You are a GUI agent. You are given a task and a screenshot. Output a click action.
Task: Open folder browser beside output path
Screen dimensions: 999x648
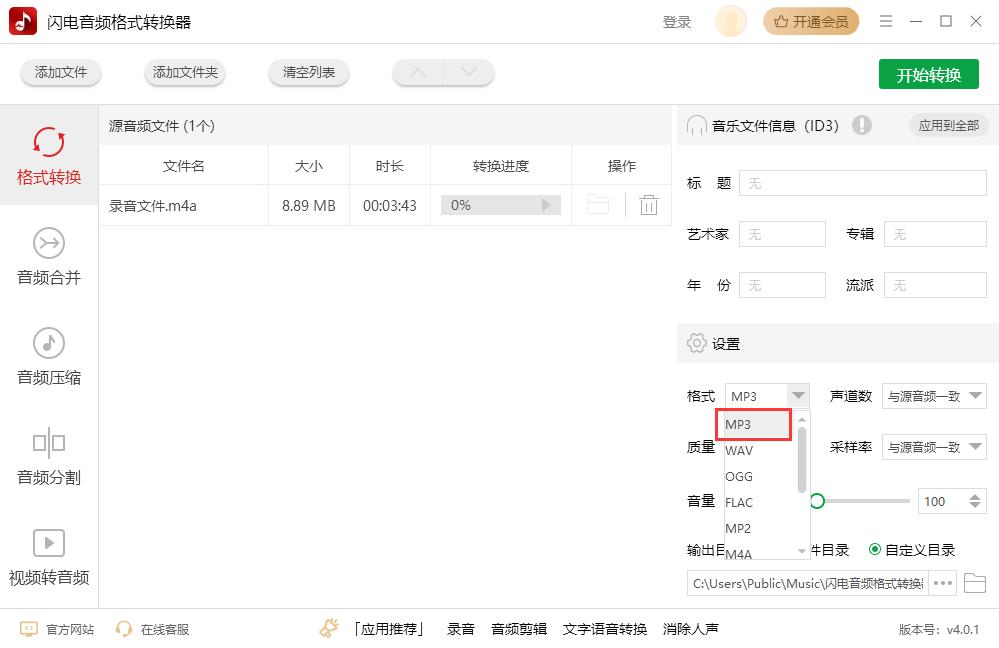tap(975, 582)
